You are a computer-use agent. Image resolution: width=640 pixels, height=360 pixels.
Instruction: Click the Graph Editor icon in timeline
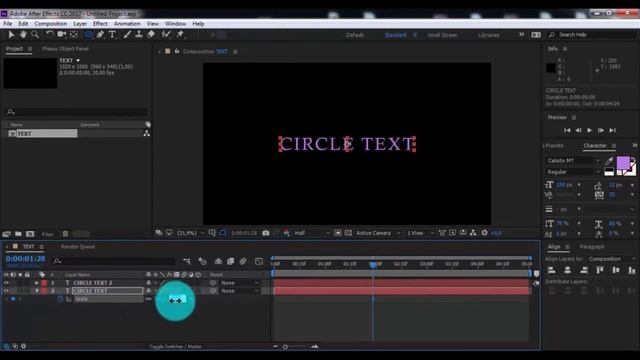coord(259,261)
